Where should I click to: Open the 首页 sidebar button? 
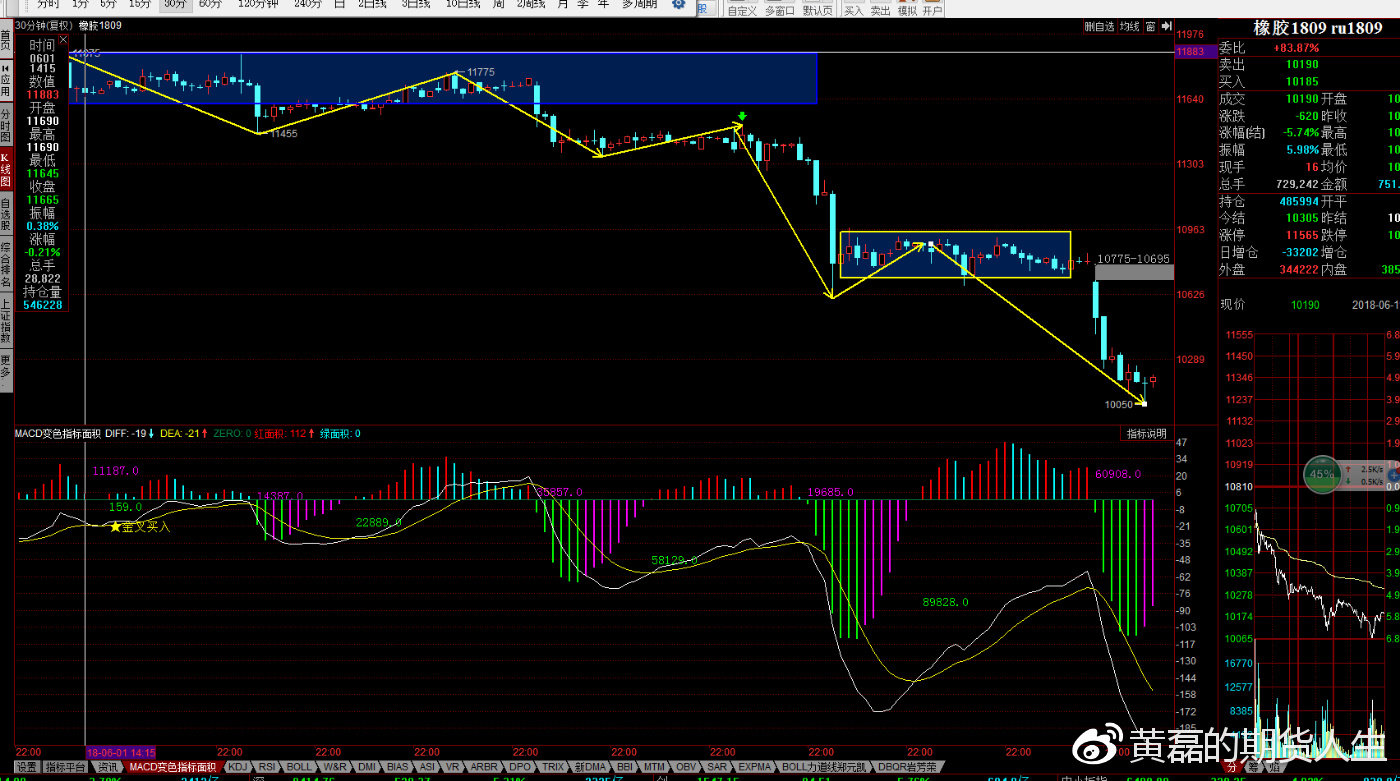pyautogui.click(x=6, y=40)
